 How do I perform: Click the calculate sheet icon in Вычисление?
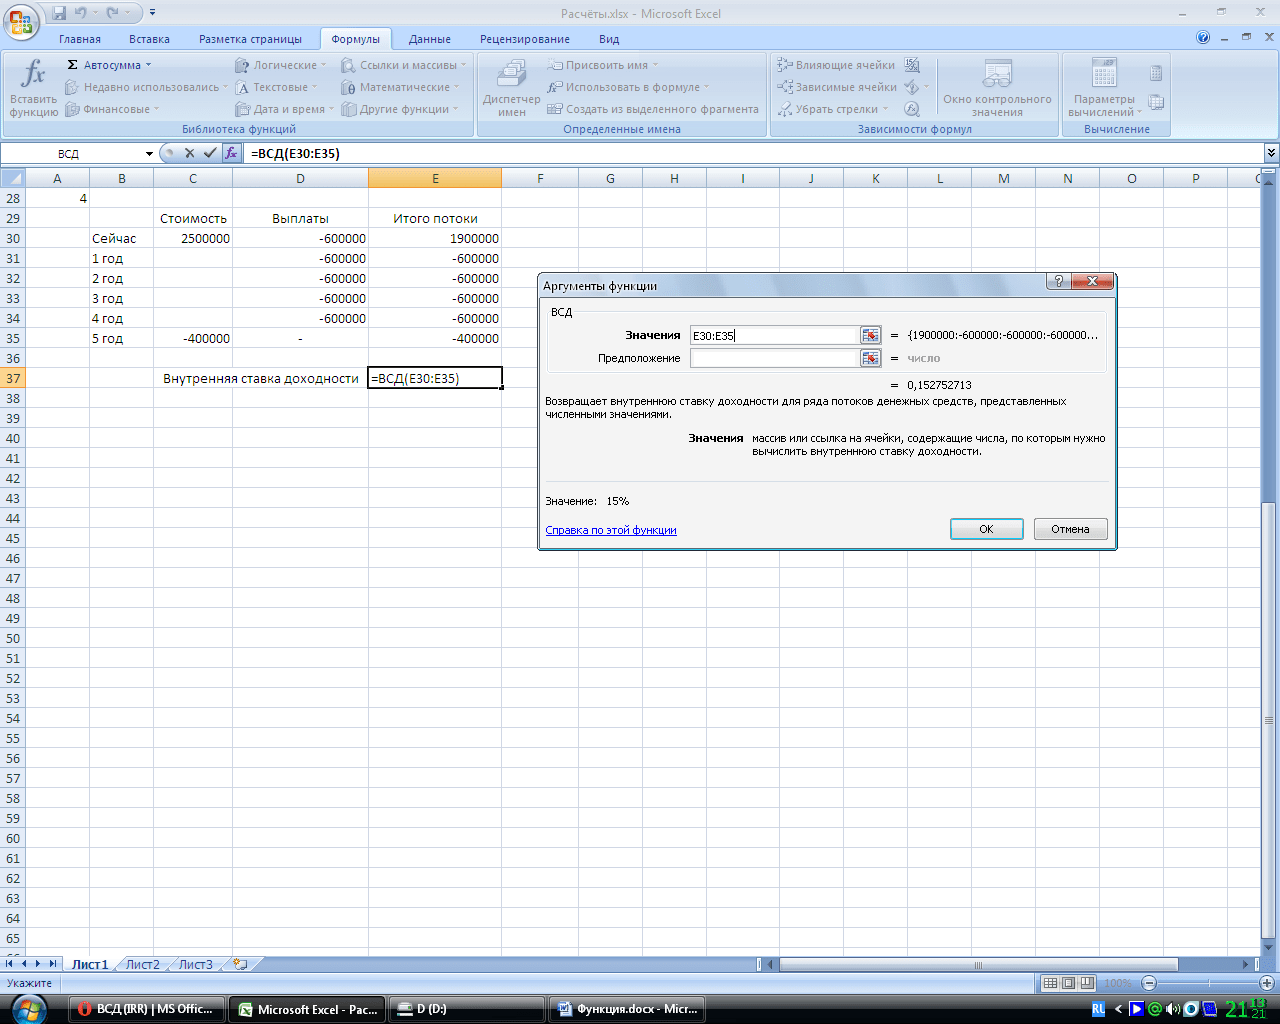tap(1156, 102)
